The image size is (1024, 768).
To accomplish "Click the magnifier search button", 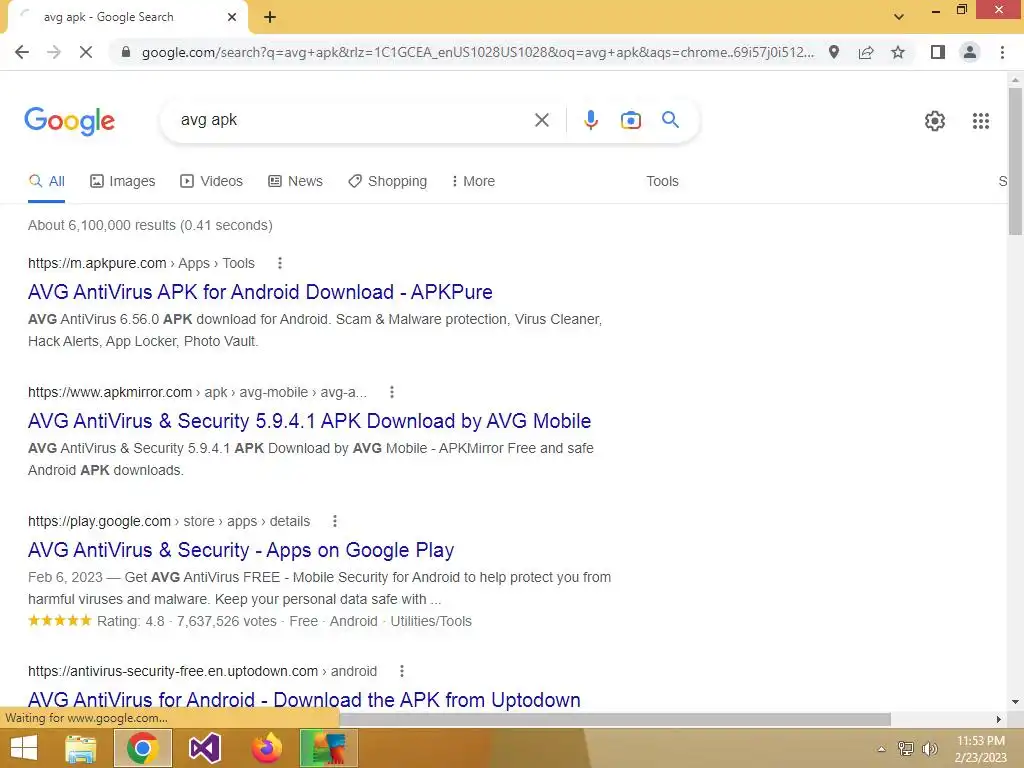I will coord(670,120).
